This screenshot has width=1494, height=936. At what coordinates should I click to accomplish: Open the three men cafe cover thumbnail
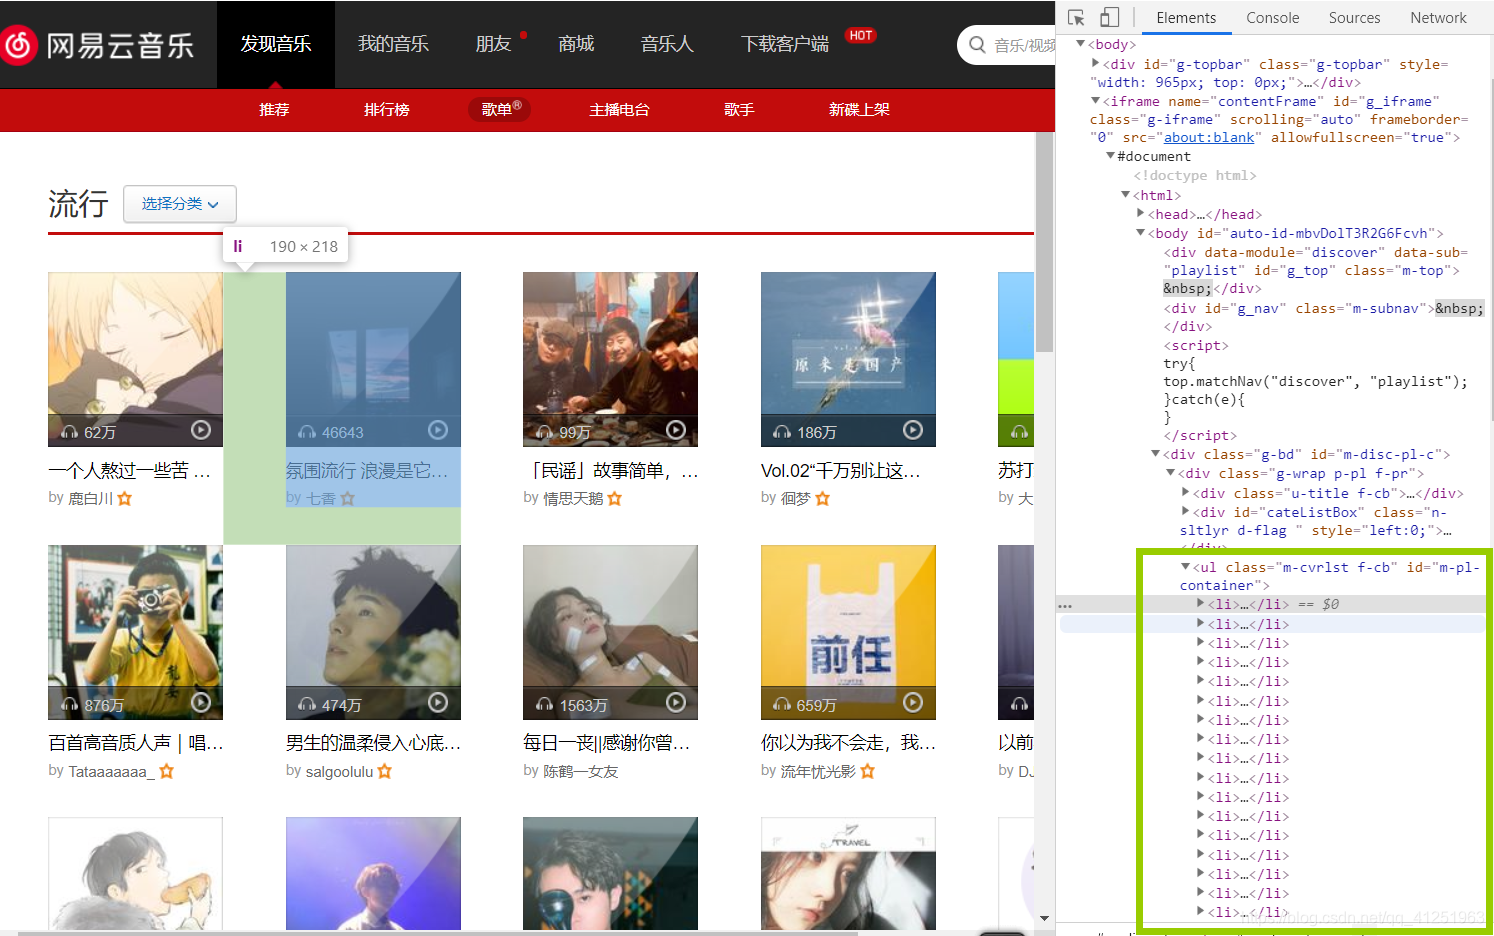click(610, 359)
